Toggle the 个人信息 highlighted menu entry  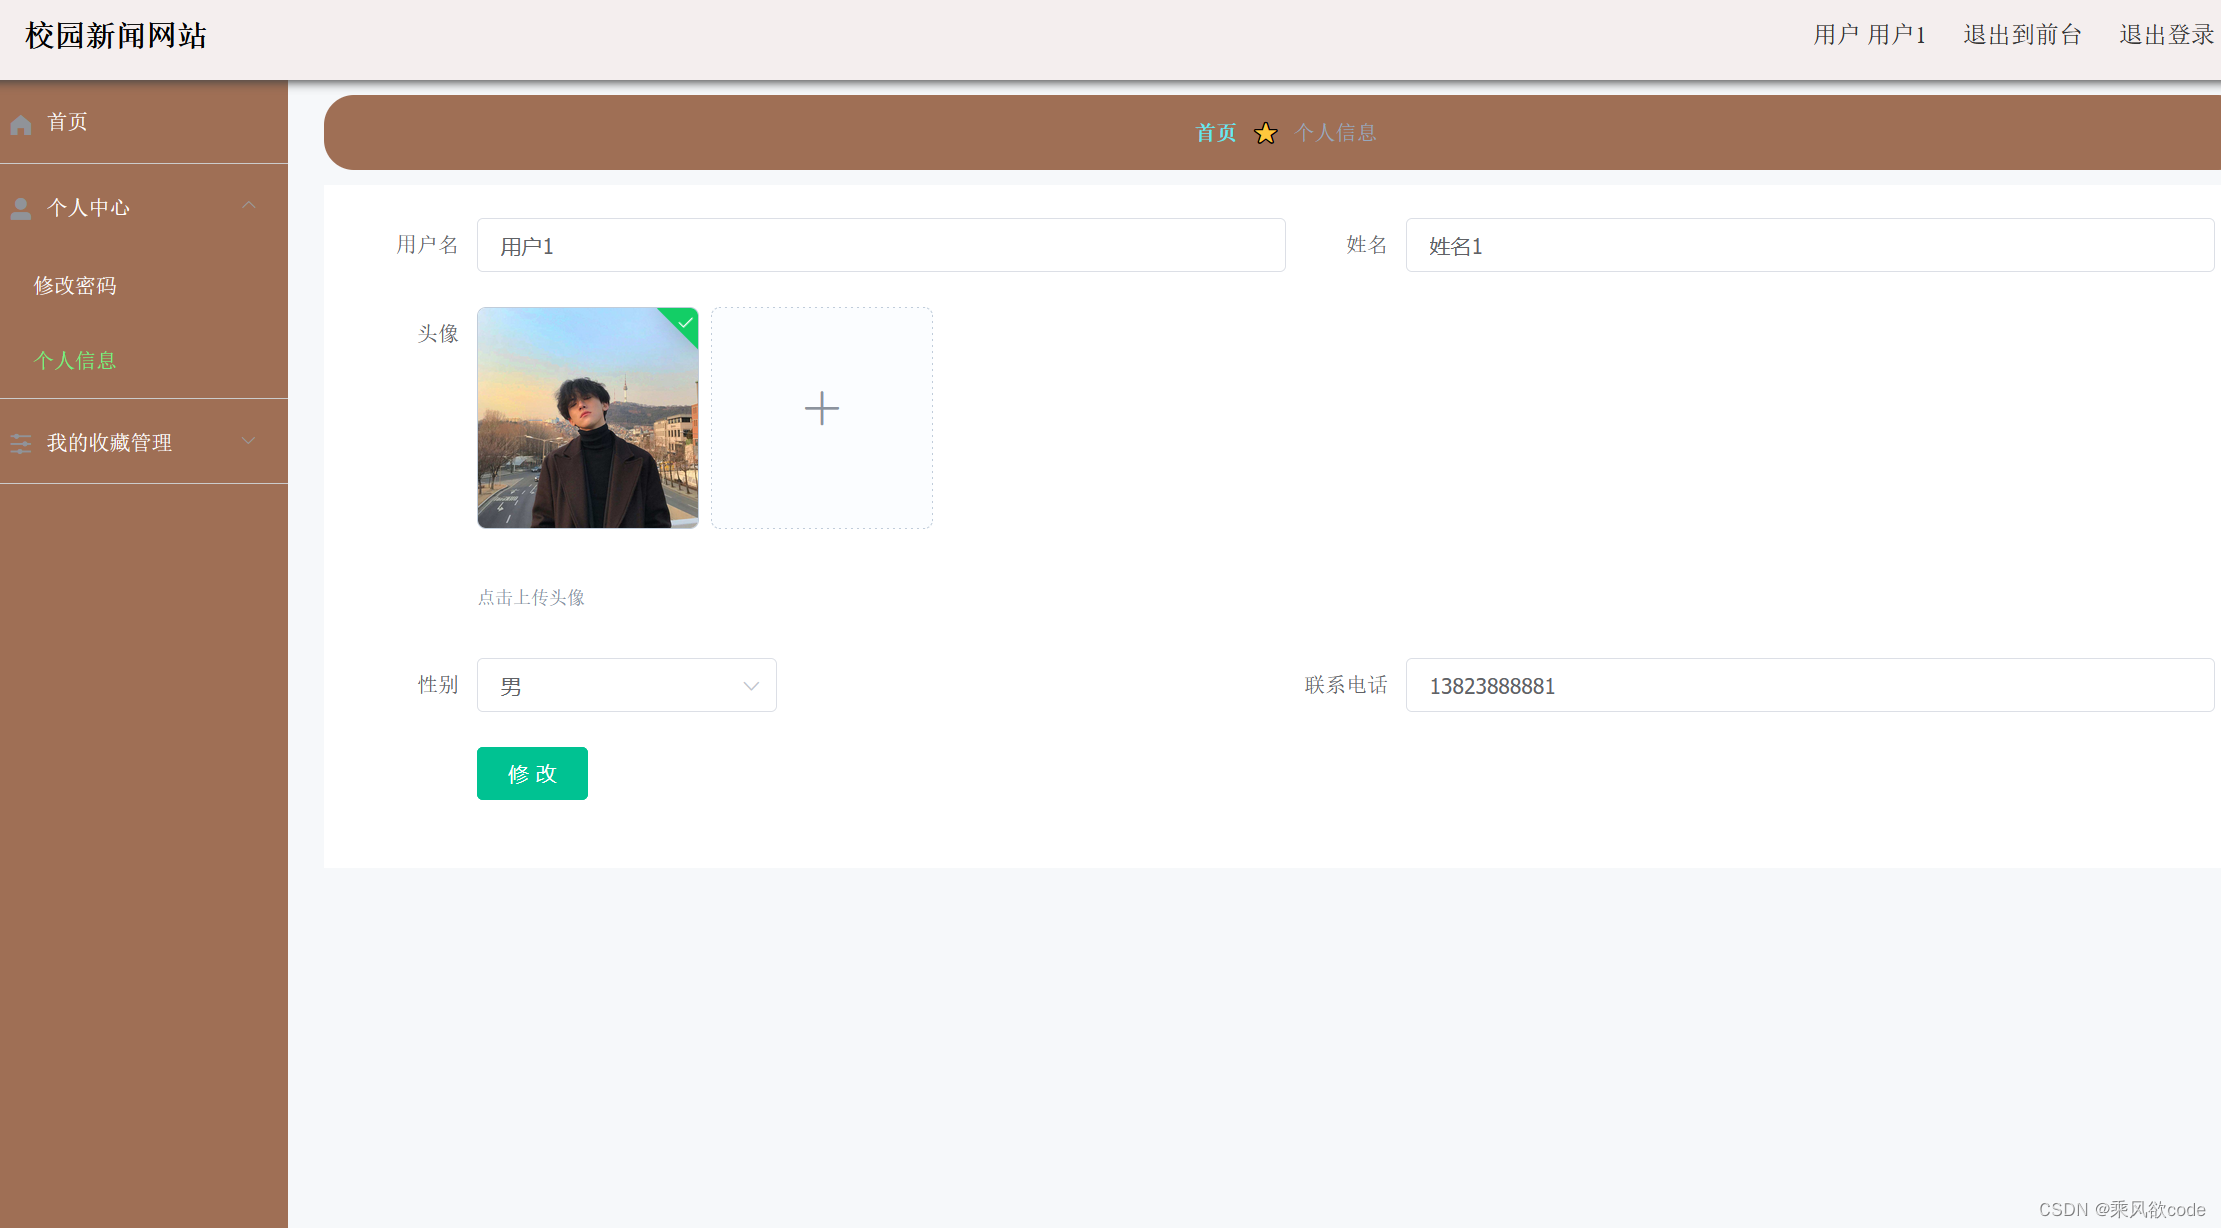[75, 359]
